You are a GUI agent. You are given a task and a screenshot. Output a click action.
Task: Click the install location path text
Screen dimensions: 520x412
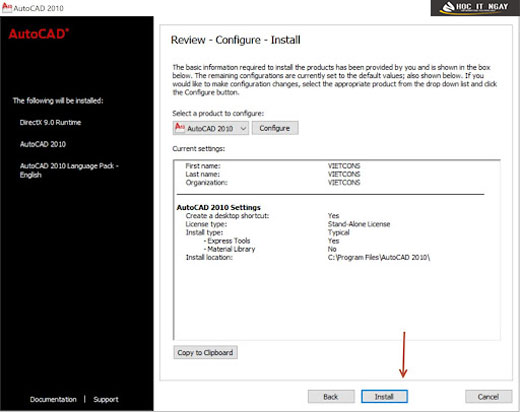[x=379, y=257]
